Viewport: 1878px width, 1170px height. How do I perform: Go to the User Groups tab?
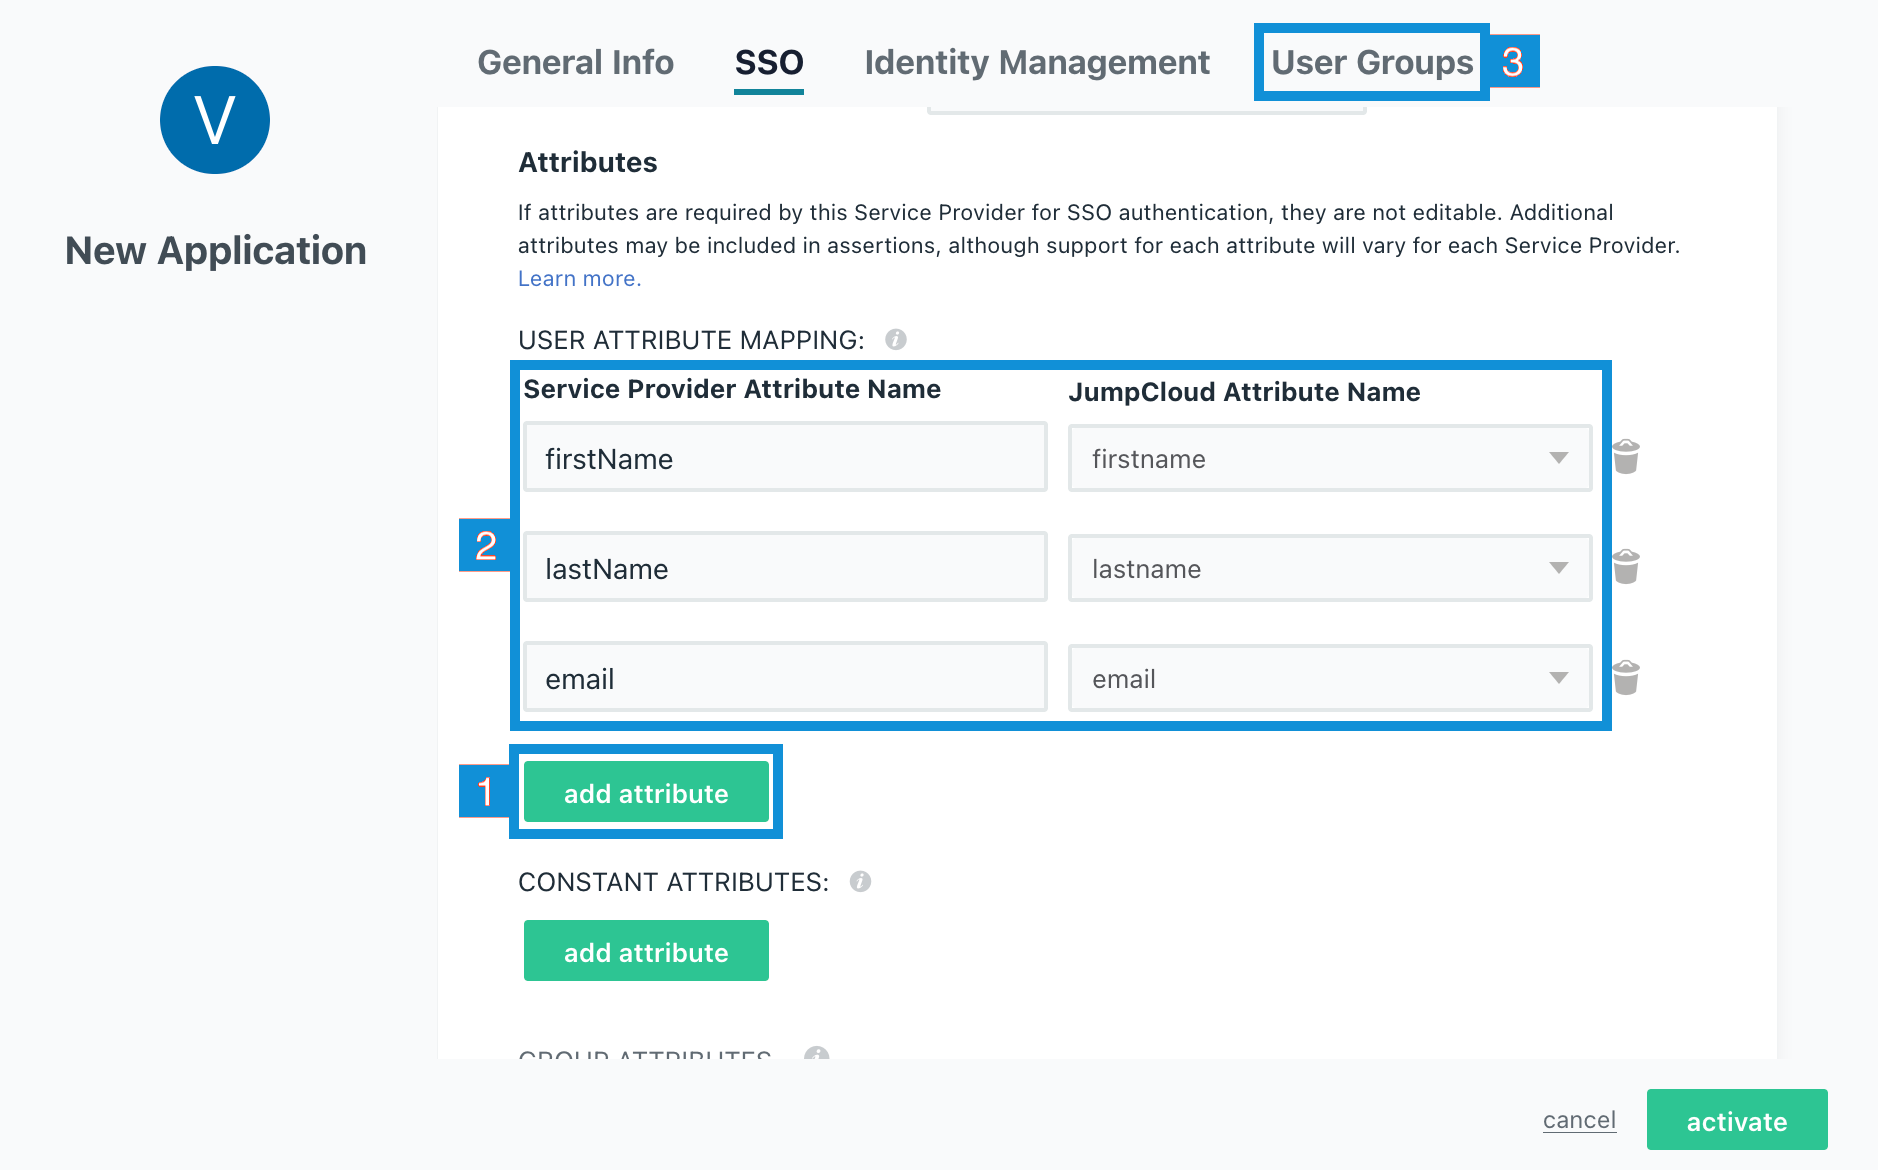[1371, 63]
